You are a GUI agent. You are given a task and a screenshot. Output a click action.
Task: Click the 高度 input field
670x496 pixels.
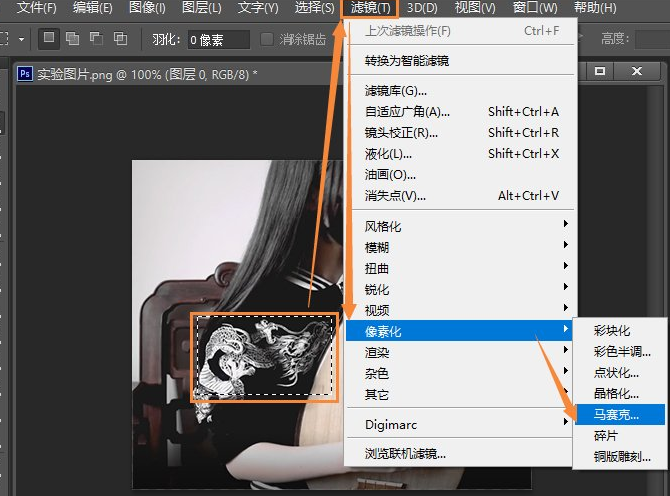[x=652, y=39]
